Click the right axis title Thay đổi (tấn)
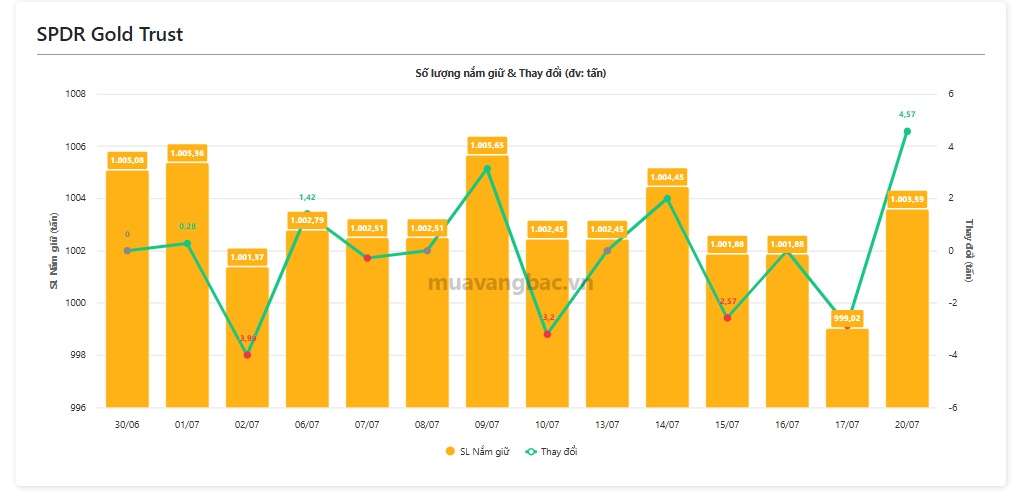1022x493 pixels. 968,250
